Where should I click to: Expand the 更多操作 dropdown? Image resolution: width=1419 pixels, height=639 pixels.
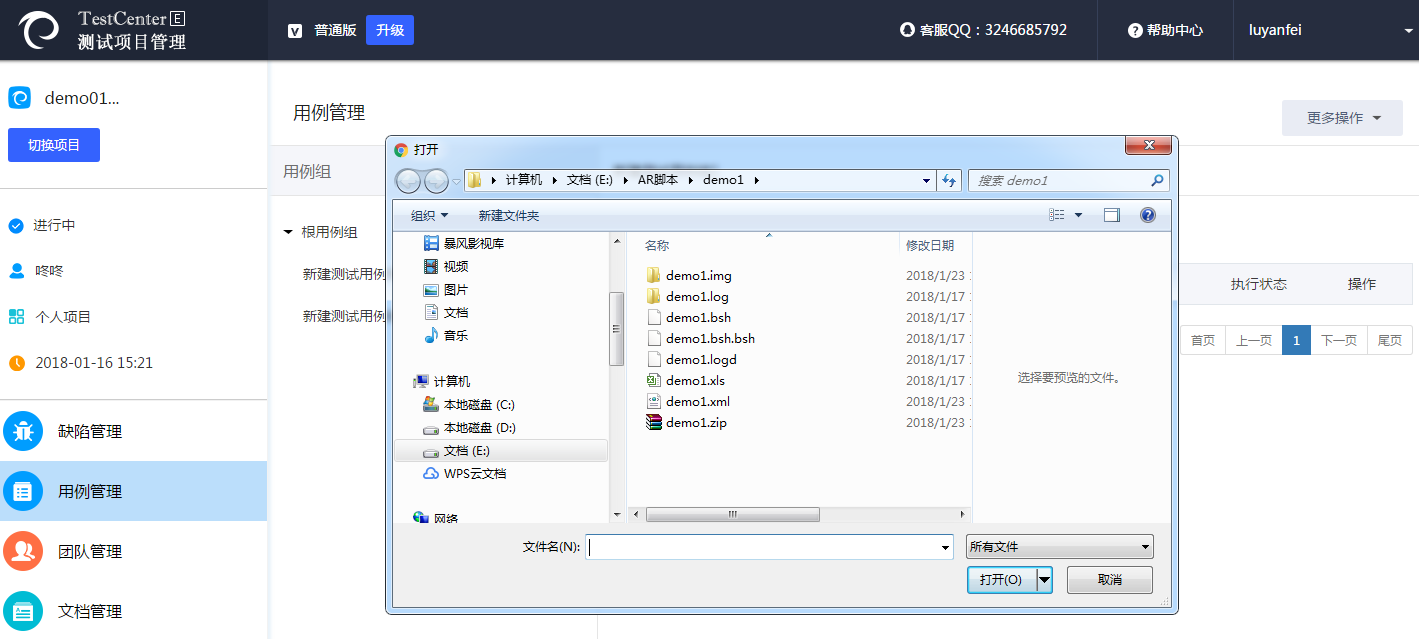click(x=1343, y=118)
